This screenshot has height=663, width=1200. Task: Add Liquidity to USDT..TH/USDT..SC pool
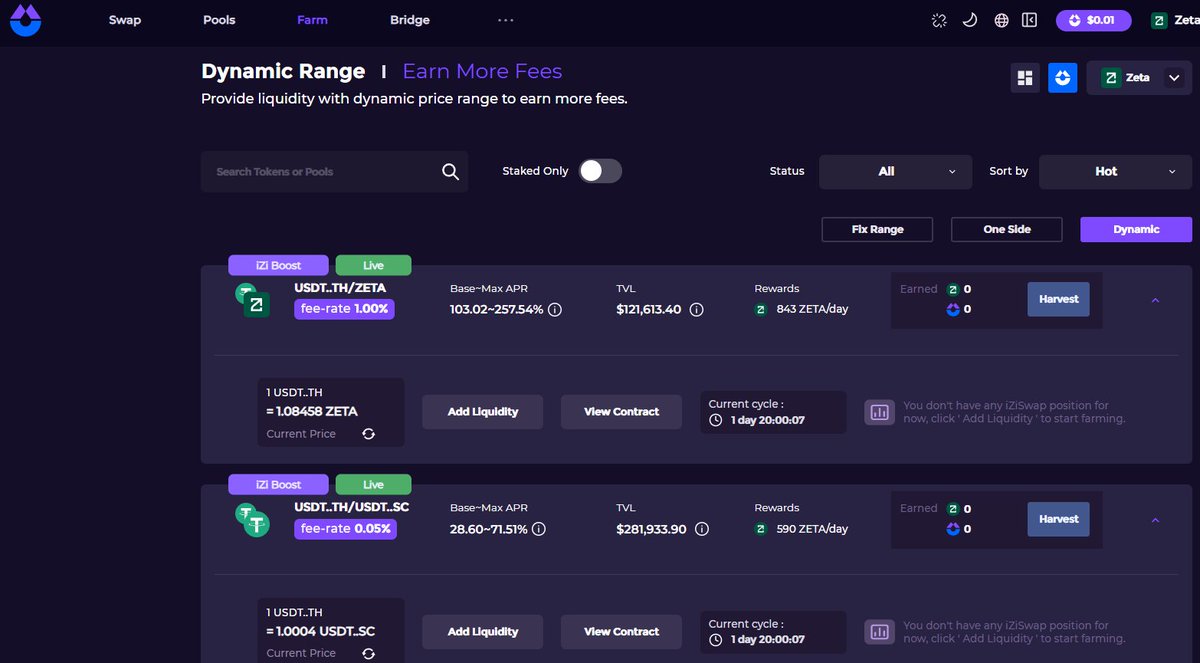[483, 632]
